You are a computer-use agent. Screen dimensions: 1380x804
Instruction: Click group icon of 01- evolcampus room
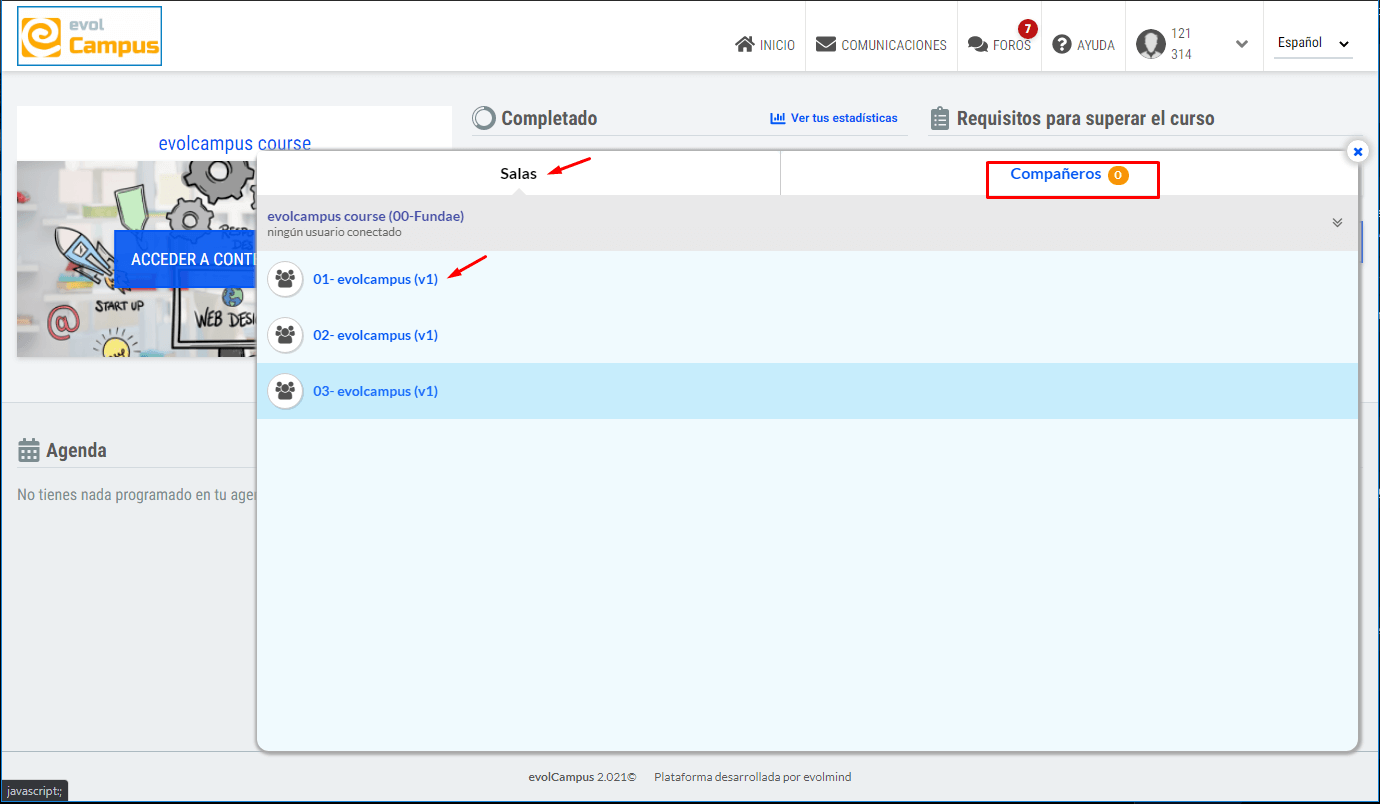click(285, 279)
